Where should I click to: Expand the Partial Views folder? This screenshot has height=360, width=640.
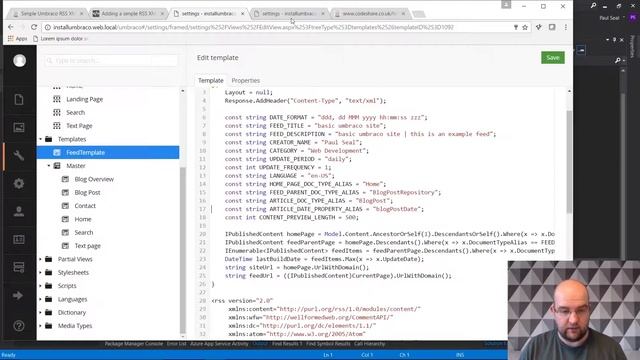click(x=40, y=259)
